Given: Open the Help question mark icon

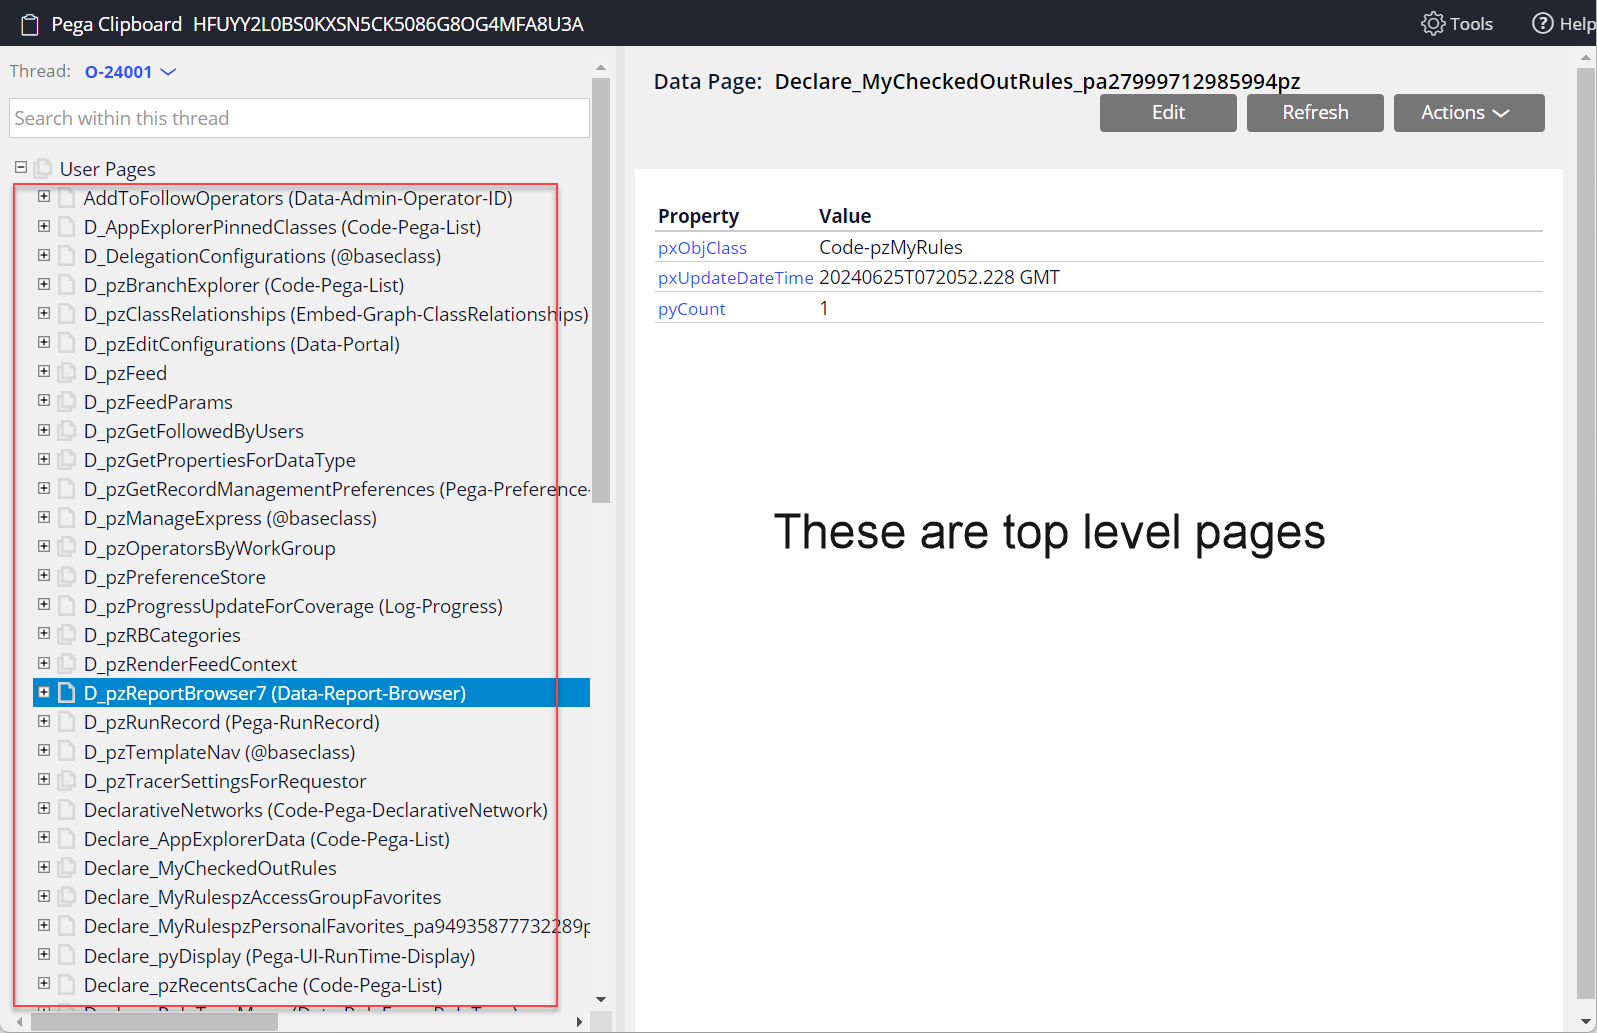Looking at the screenshot, I should tap(1542, 23).
